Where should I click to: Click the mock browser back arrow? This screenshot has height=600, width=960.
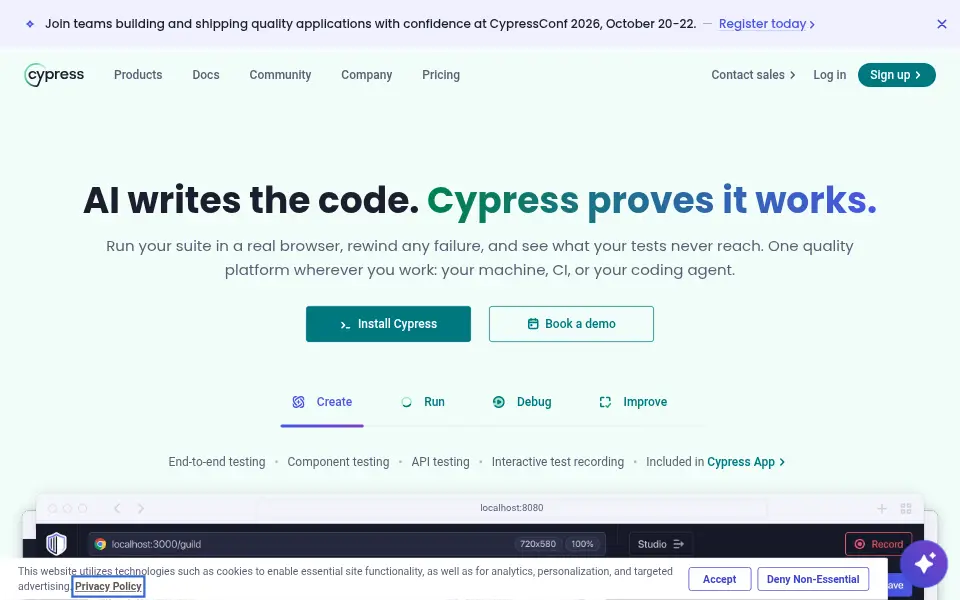pos(117,508)
